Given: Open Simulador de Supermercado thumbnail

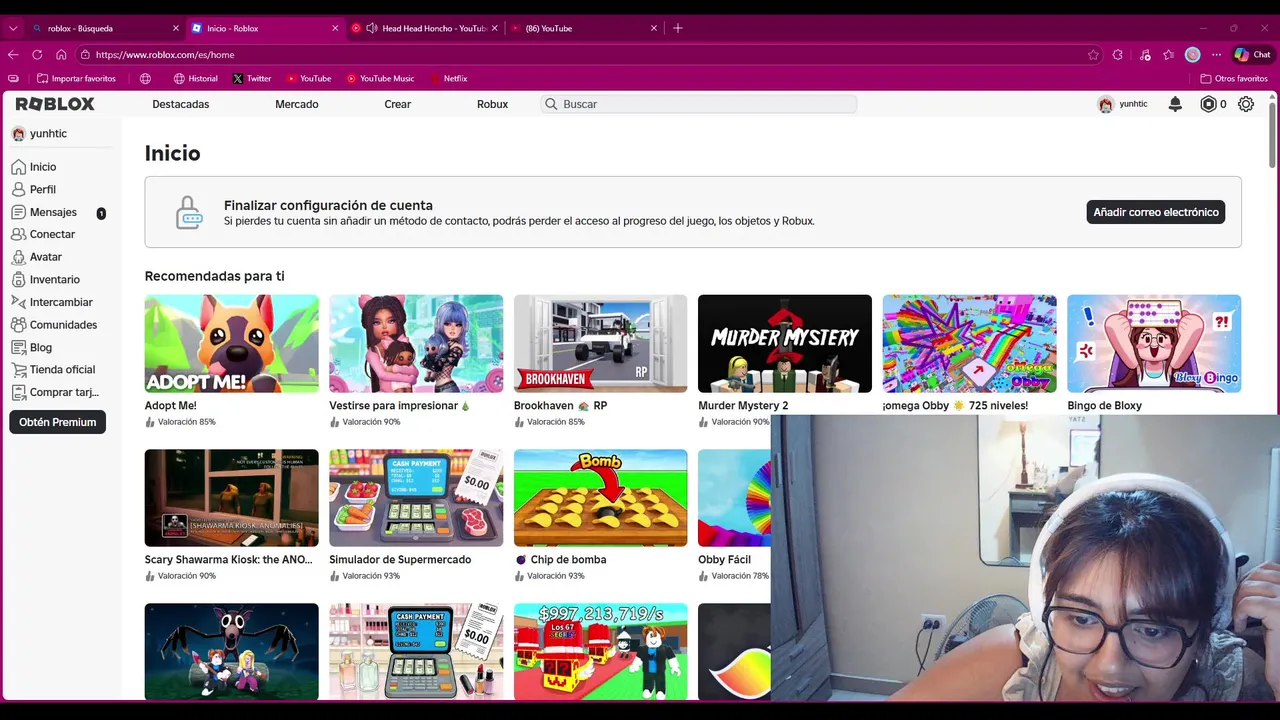Looking at the screenshot, I should [416, 497].
